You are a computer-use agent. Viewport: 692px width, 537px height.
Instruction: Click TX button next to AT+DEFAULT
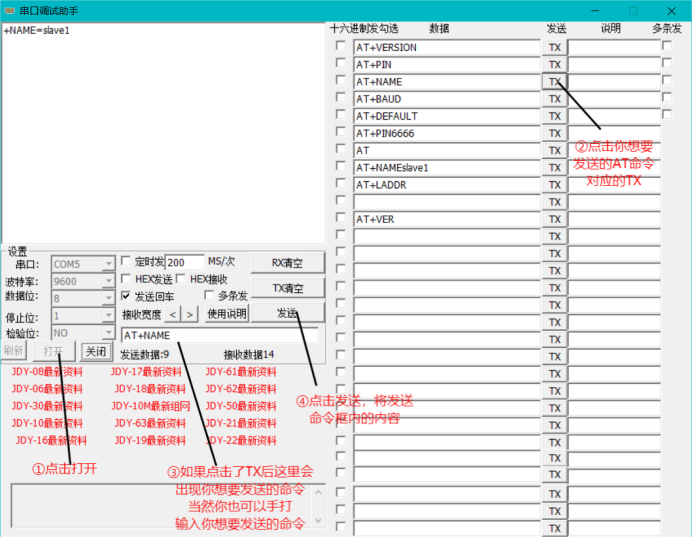[x=555, y=116]
